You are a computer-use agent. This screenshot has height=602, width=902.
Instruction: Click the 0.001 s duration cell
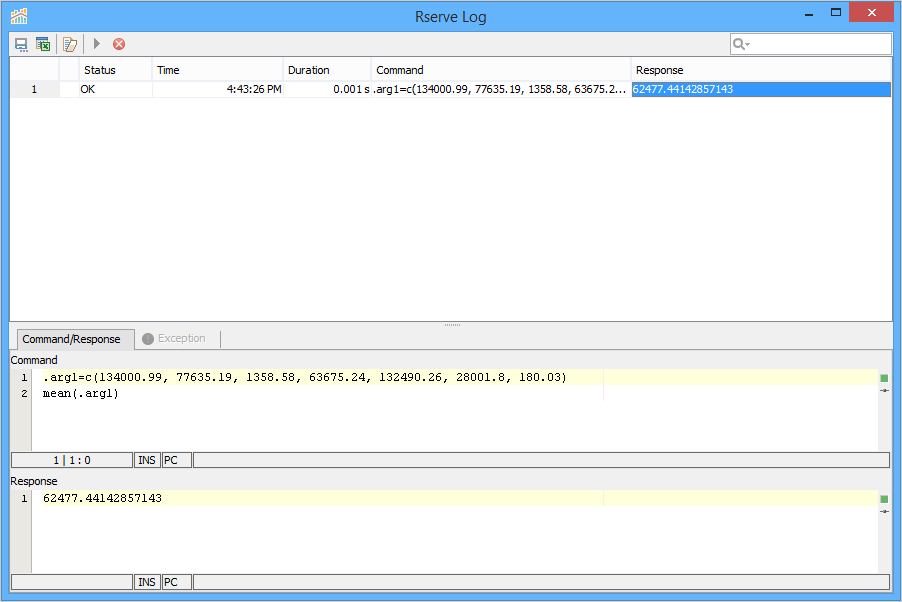pyautogui.click(x=327, y=89)
